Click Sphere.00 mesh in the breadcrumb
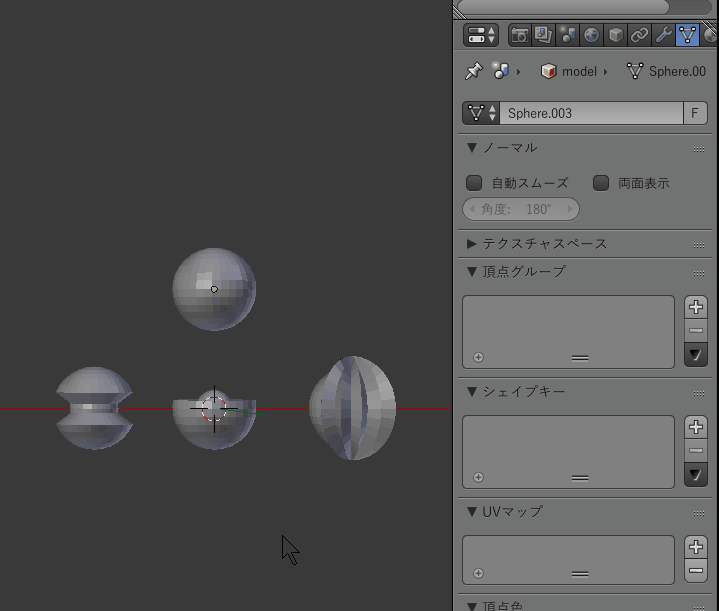Screen dimensions: 719x611 click(666, 72)
